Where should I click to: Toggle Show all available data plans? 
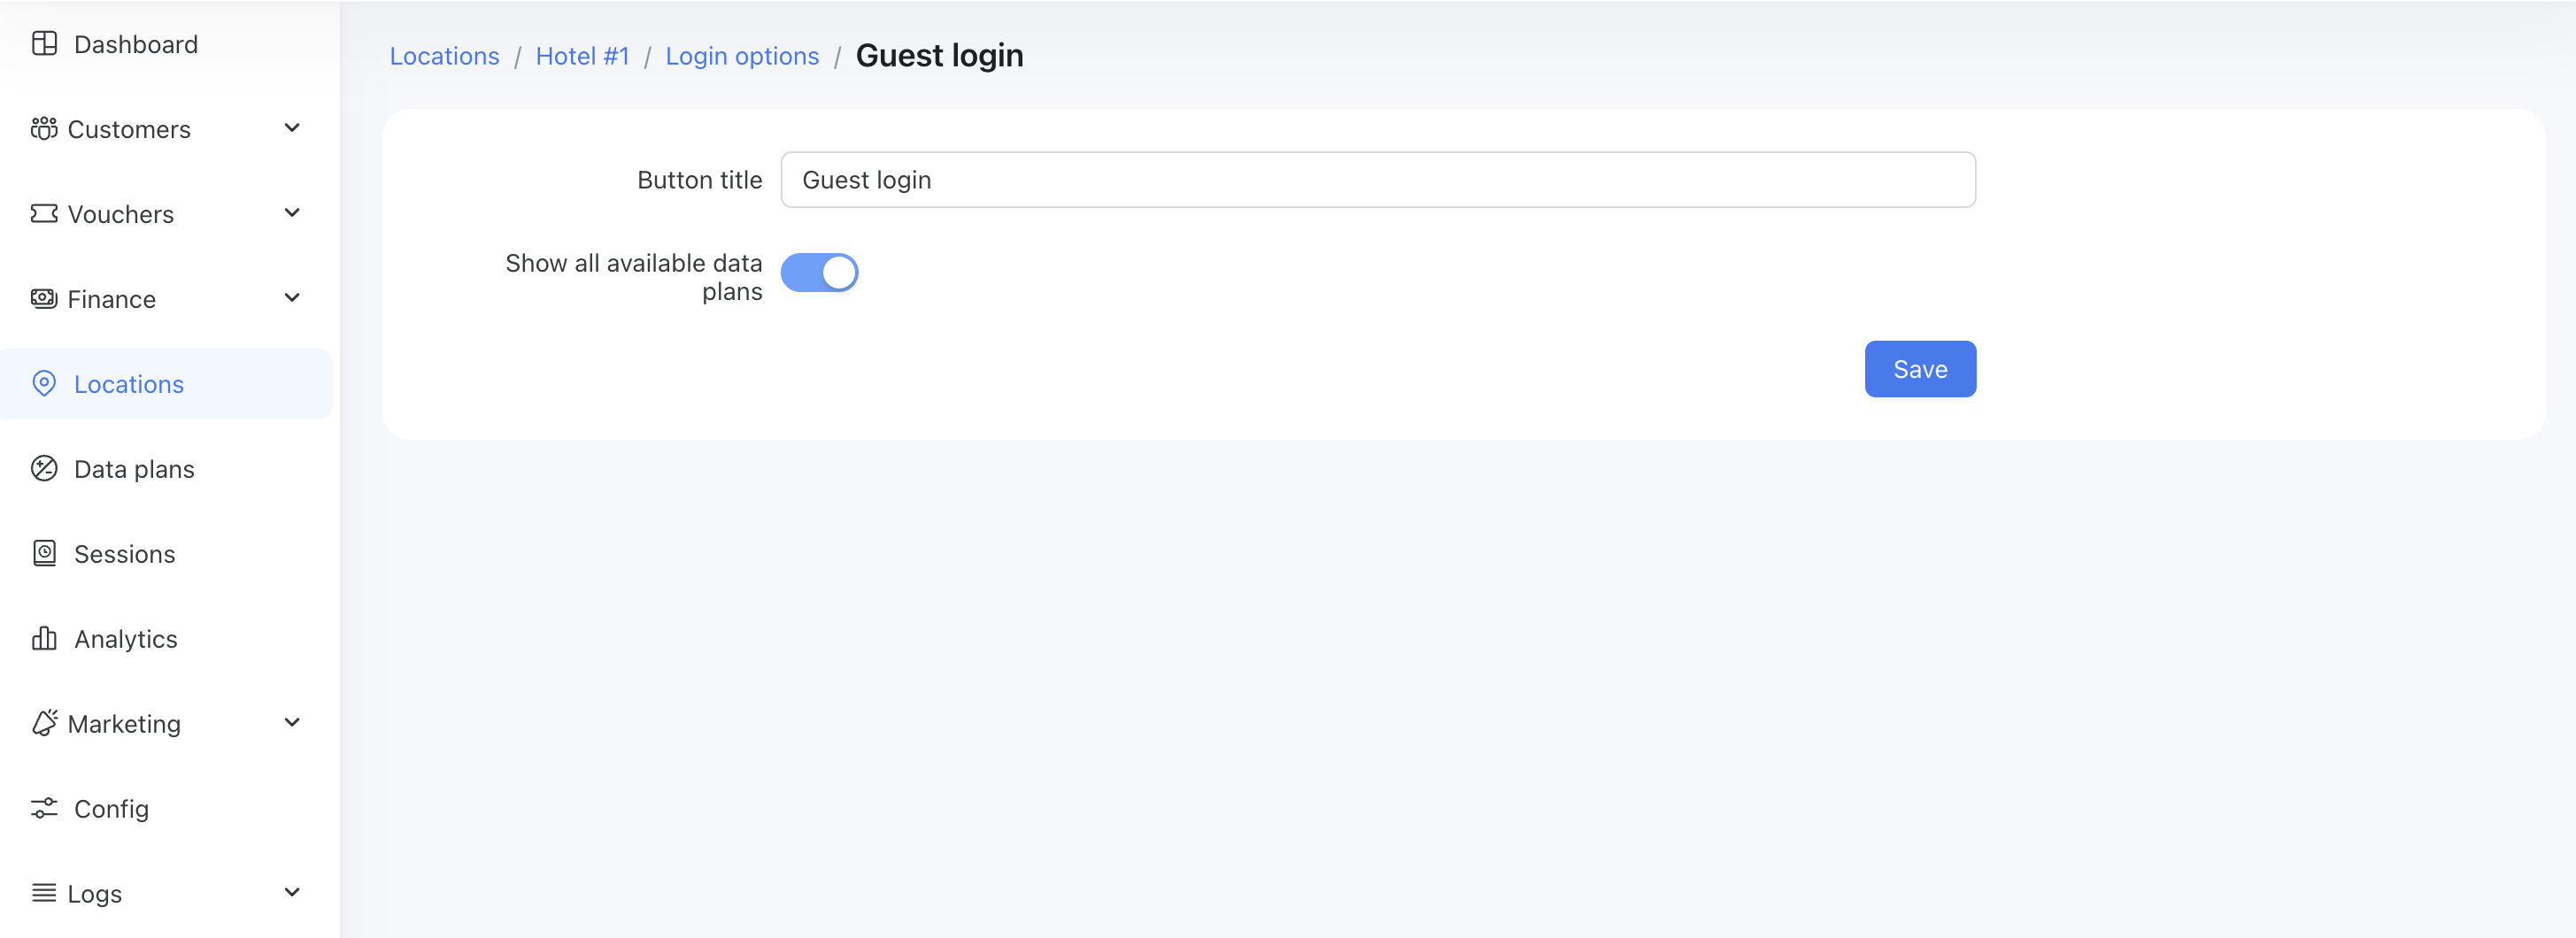[x=818, y=273]
